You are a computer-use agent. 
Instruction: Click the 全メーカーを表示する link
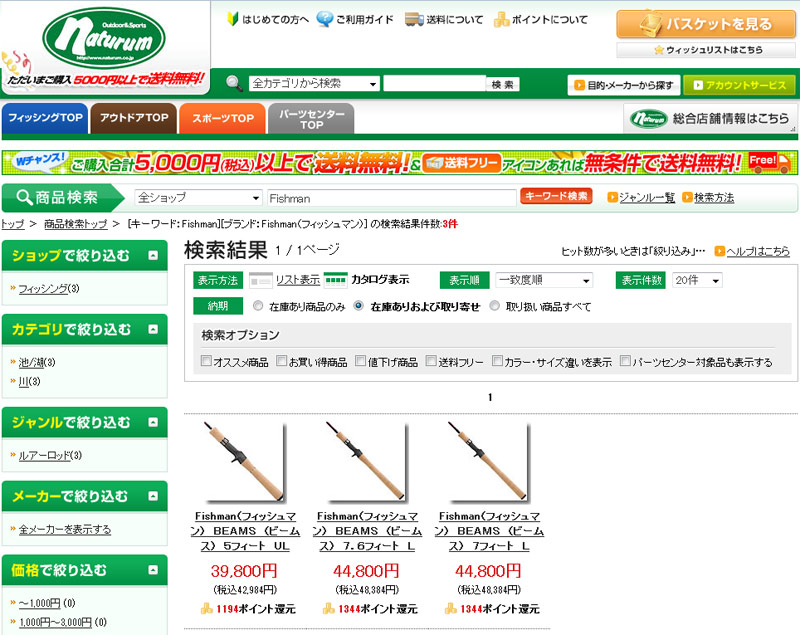pos(65,529)
